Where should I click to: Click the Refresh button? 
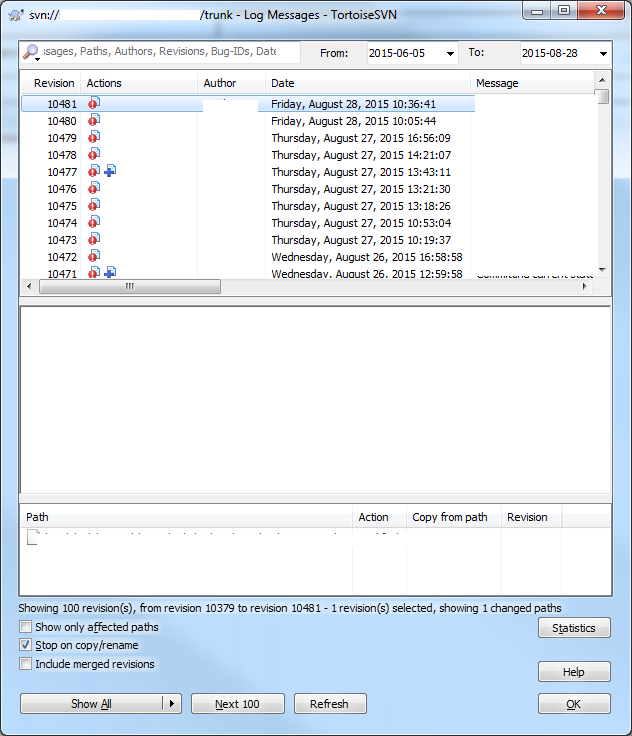(330, 704)
